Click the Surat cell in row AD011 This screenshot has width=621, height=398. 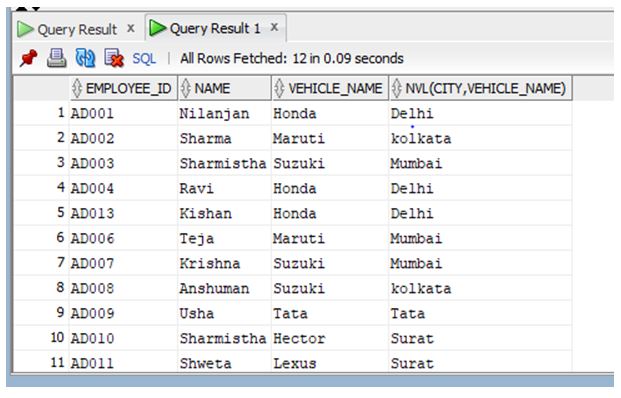coord(480,362)
